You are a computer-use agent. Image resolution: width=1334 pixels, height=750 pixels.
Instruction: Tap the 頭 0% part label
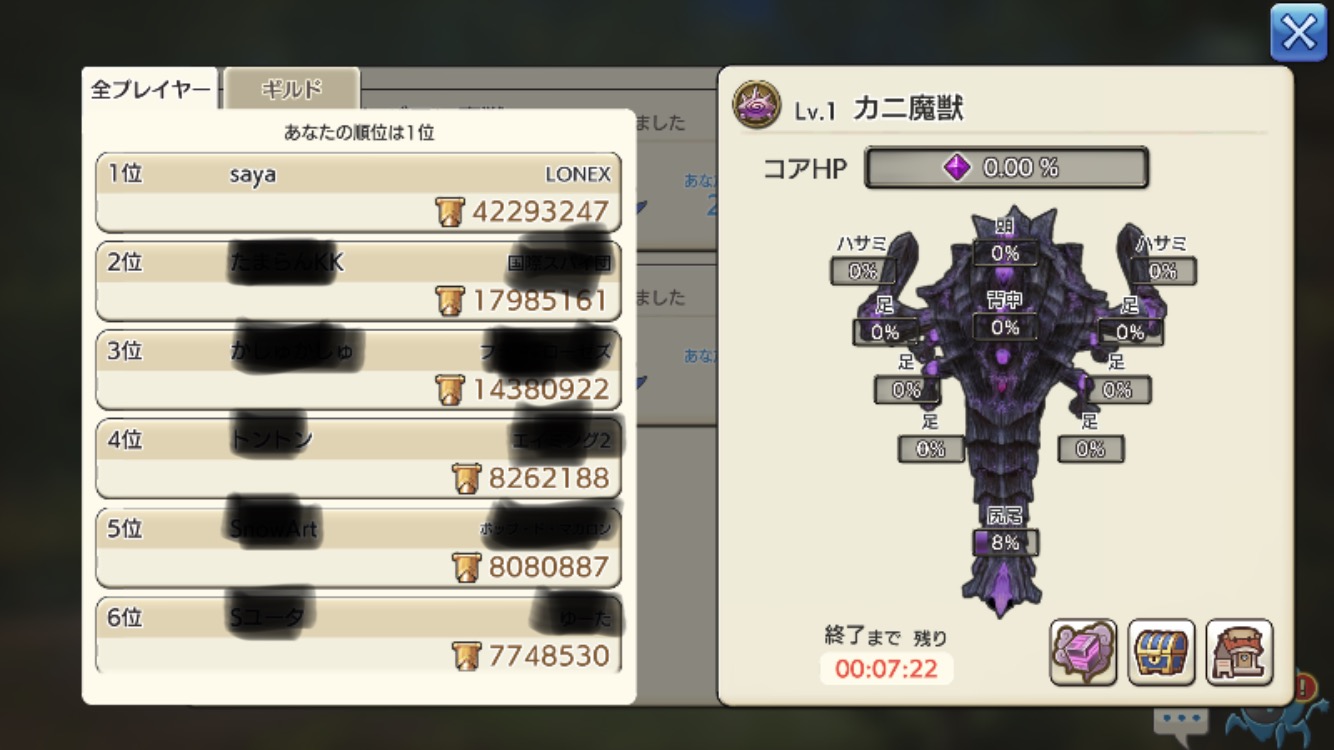(x=1005, y=254)
